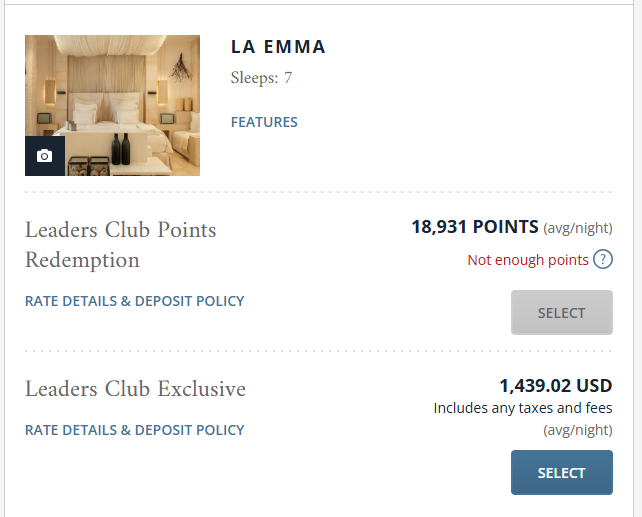Click avg/night label below taxes and fees
Screen dimensions: 642x517
click(578, 430)
